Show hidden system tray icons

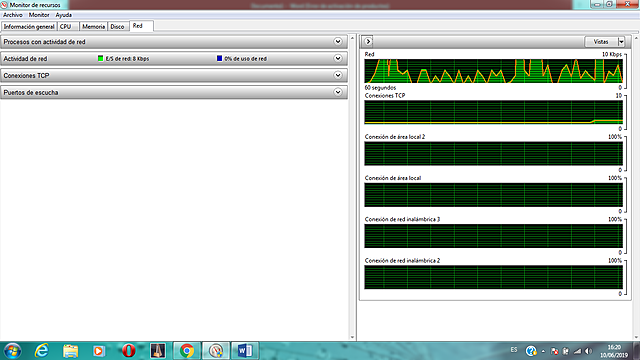pos(543,351)
